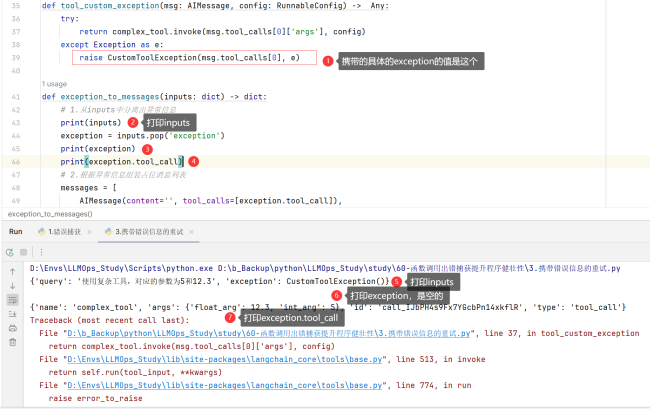
Task: Click the {'query': ...} printed dict output
Action: [x=209, y=281]
